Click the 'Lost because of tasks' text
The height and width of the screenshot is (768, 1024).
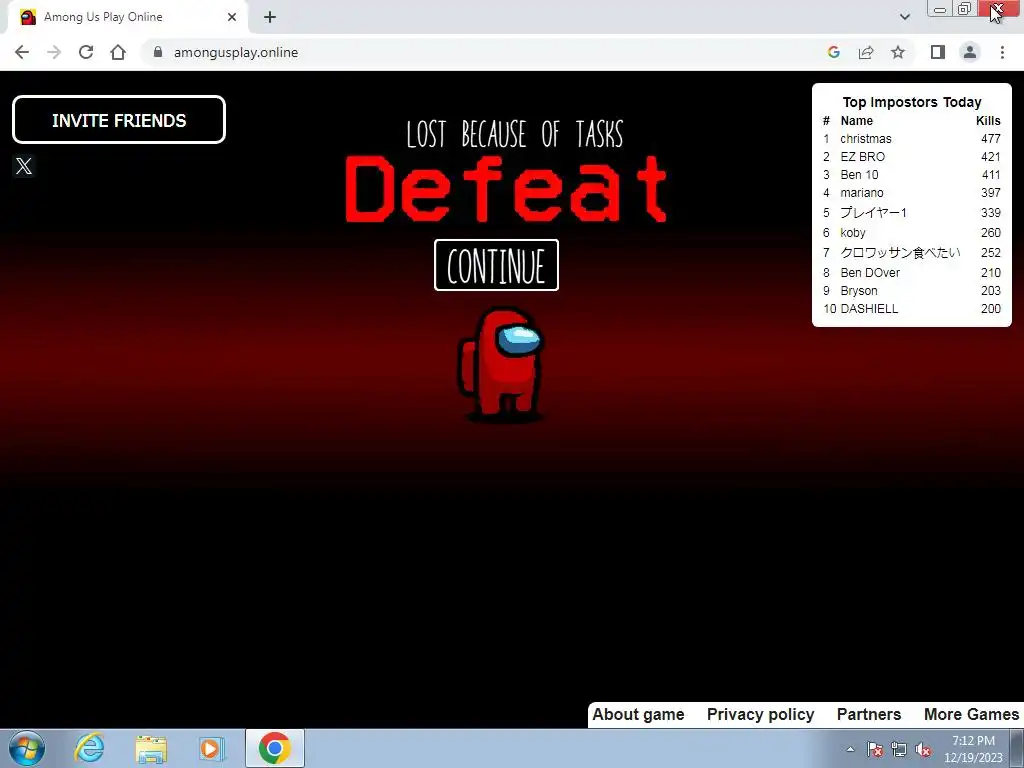[x=515, y=134]
